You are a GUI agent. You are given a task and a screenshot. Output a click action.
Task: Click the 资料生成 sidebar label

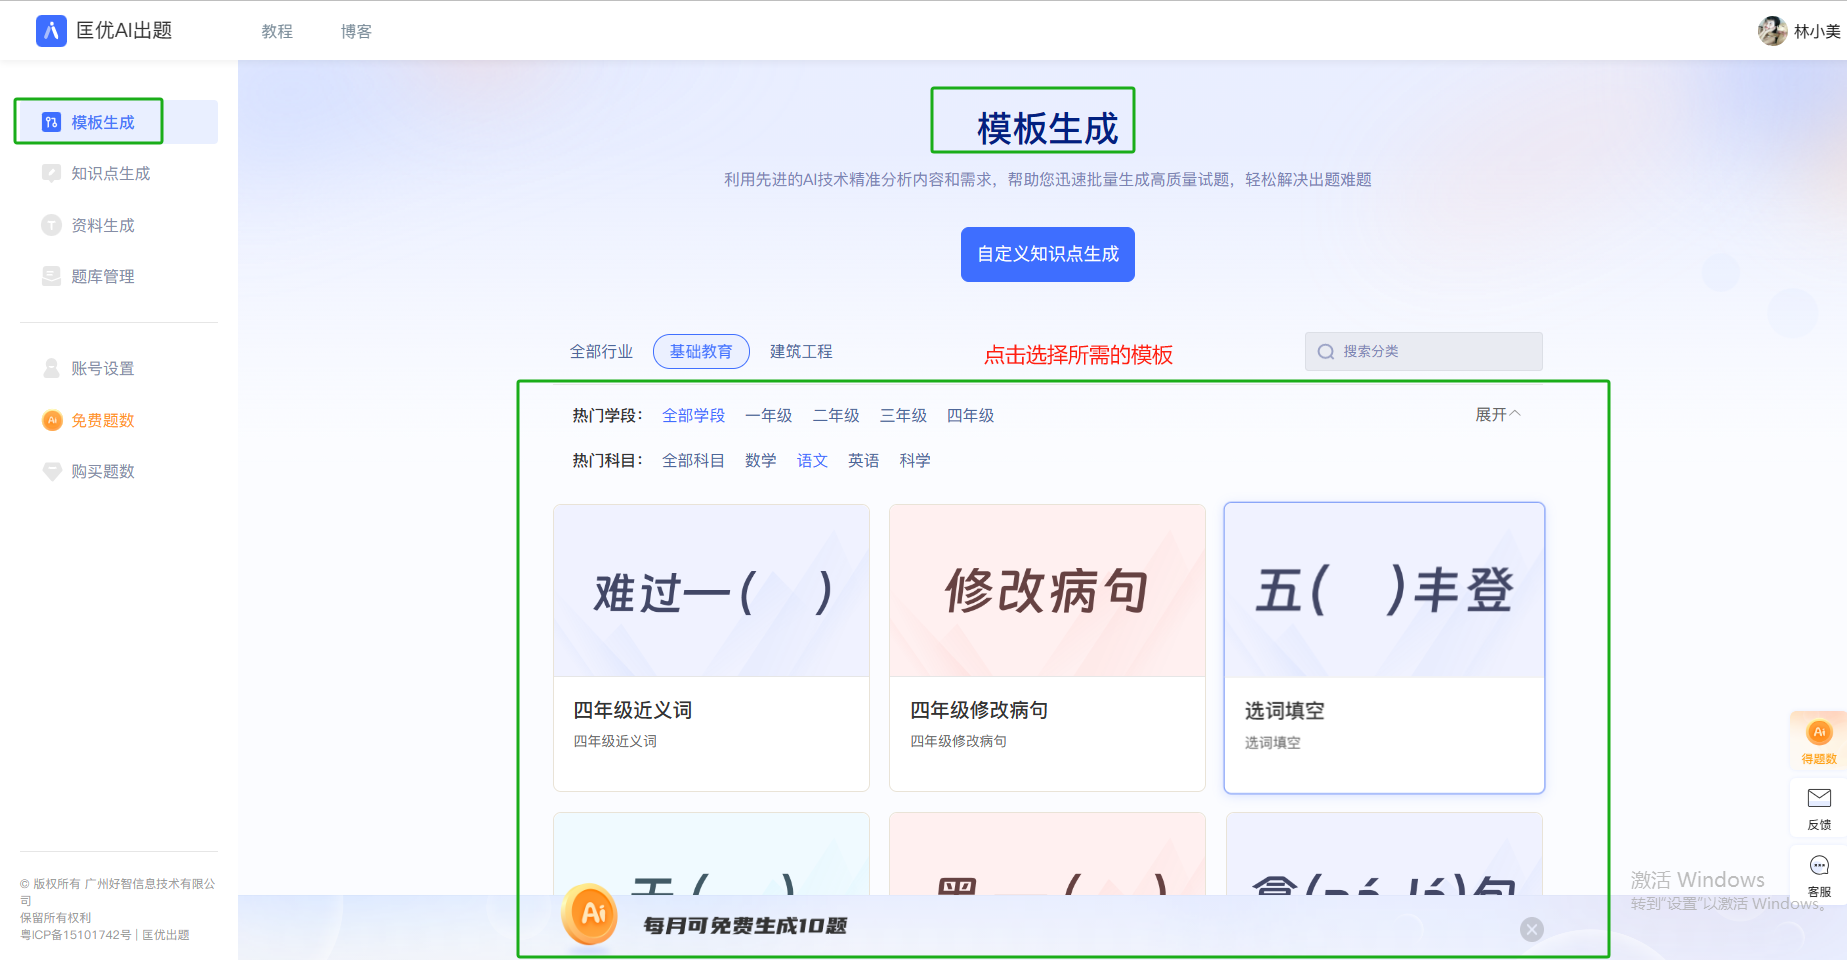tap(103, 225)
